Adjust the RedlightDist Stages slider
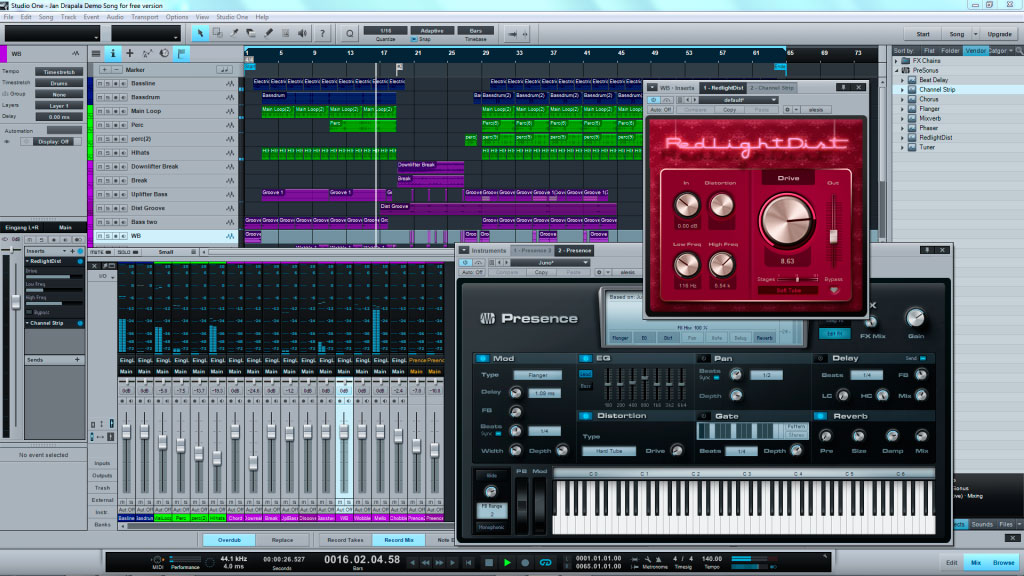1024x576 pixels. click(797, 279)
